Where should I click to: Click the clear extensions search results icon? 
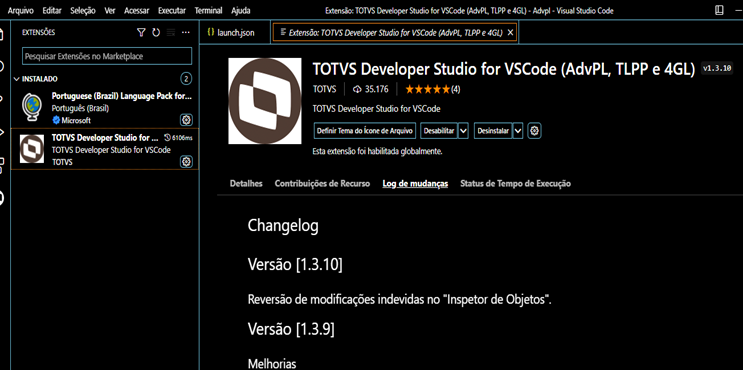(x=171, y=32)
